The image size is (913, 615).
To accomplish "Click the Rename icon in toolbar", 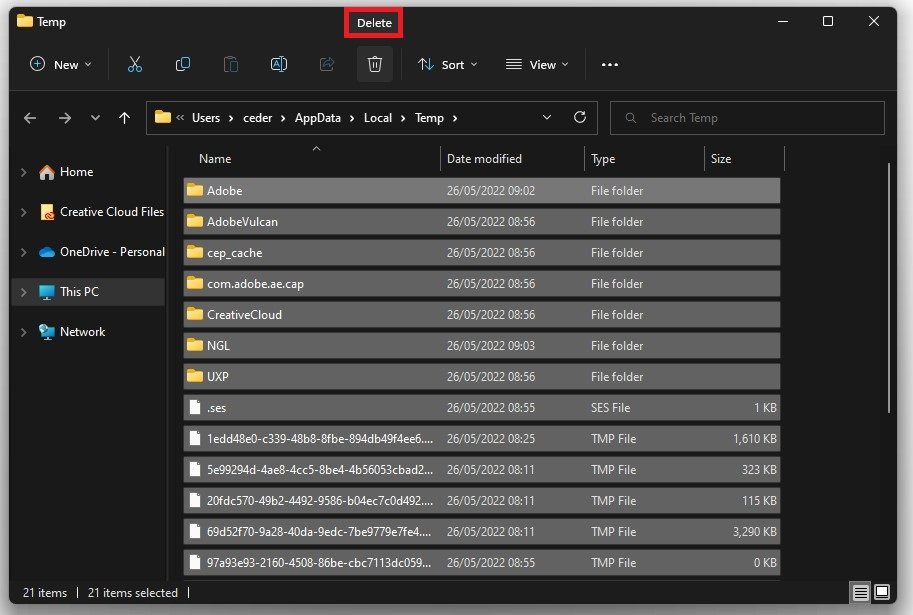I will [x=279, y=64].
